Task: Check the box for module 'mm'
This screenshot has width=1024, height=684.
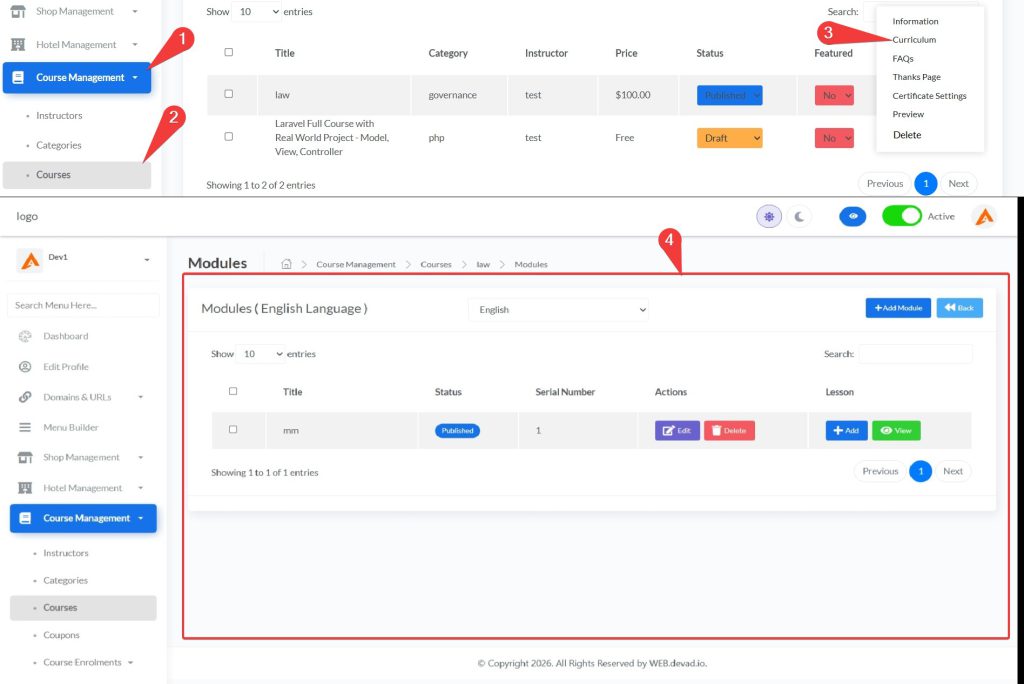Action: click(x=233, y=430)
